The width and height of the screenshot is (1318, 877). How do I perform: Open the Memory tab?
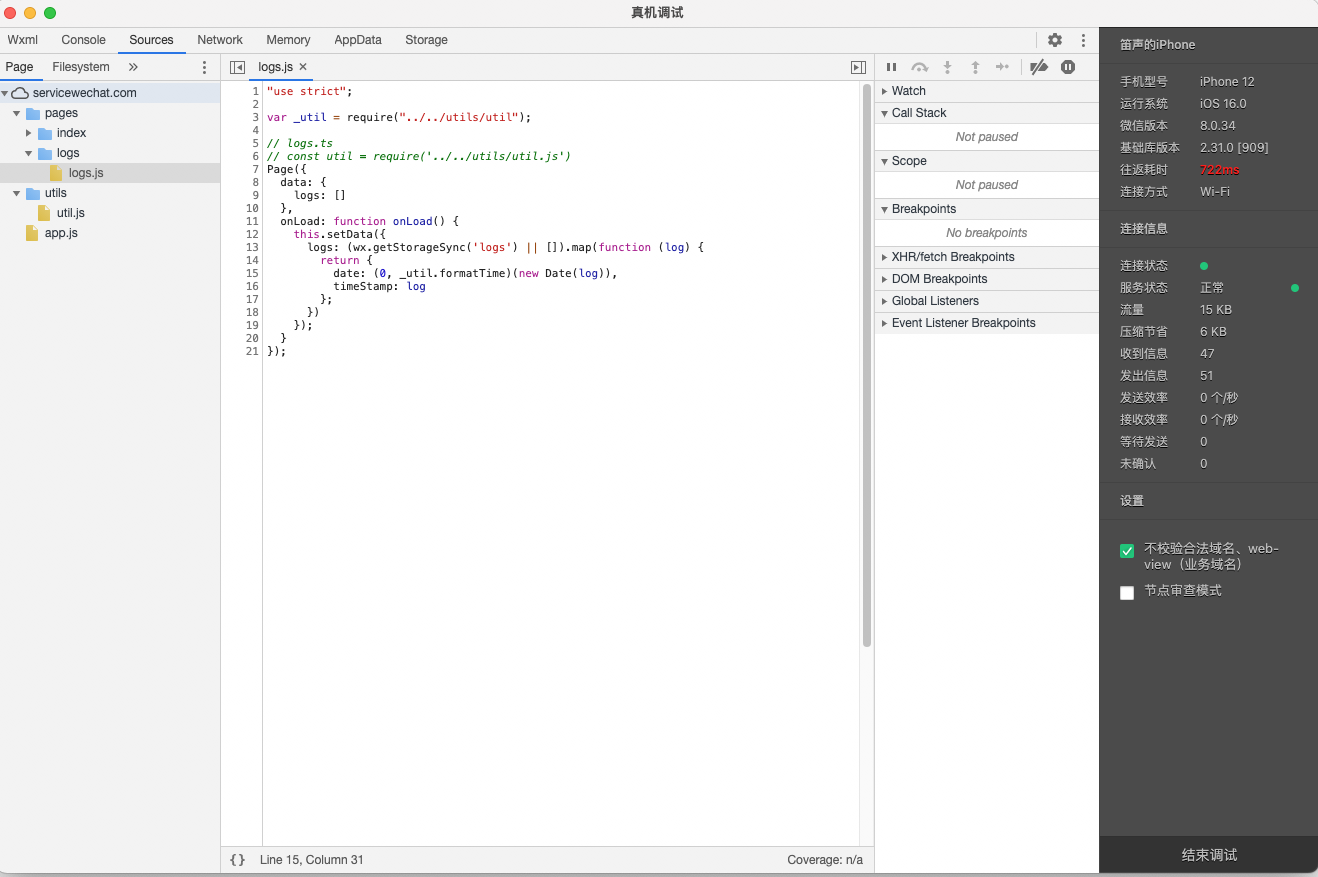click(288, 40)
